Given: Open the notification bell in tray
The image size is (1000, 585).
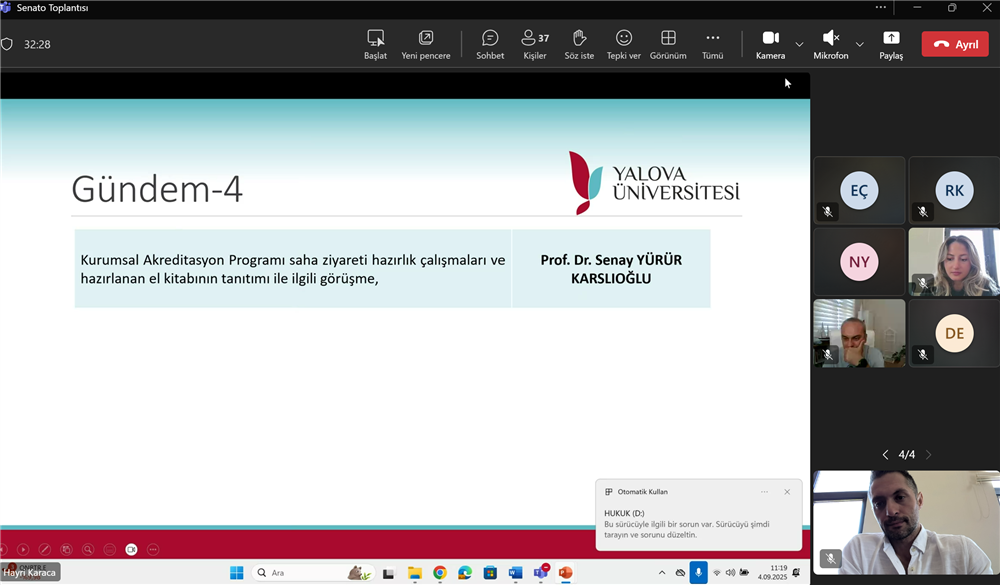Looking at the screenshot, I should coord(797,573).
